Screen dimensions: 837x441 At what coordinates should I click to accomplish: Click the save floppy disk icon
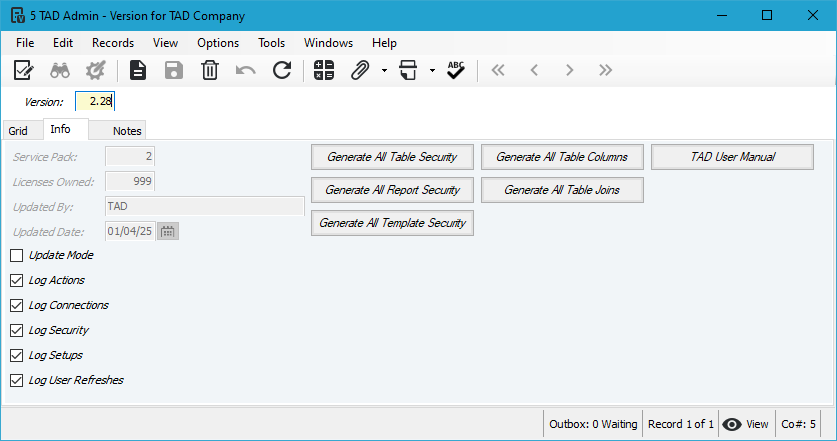[x=173, y=70]
